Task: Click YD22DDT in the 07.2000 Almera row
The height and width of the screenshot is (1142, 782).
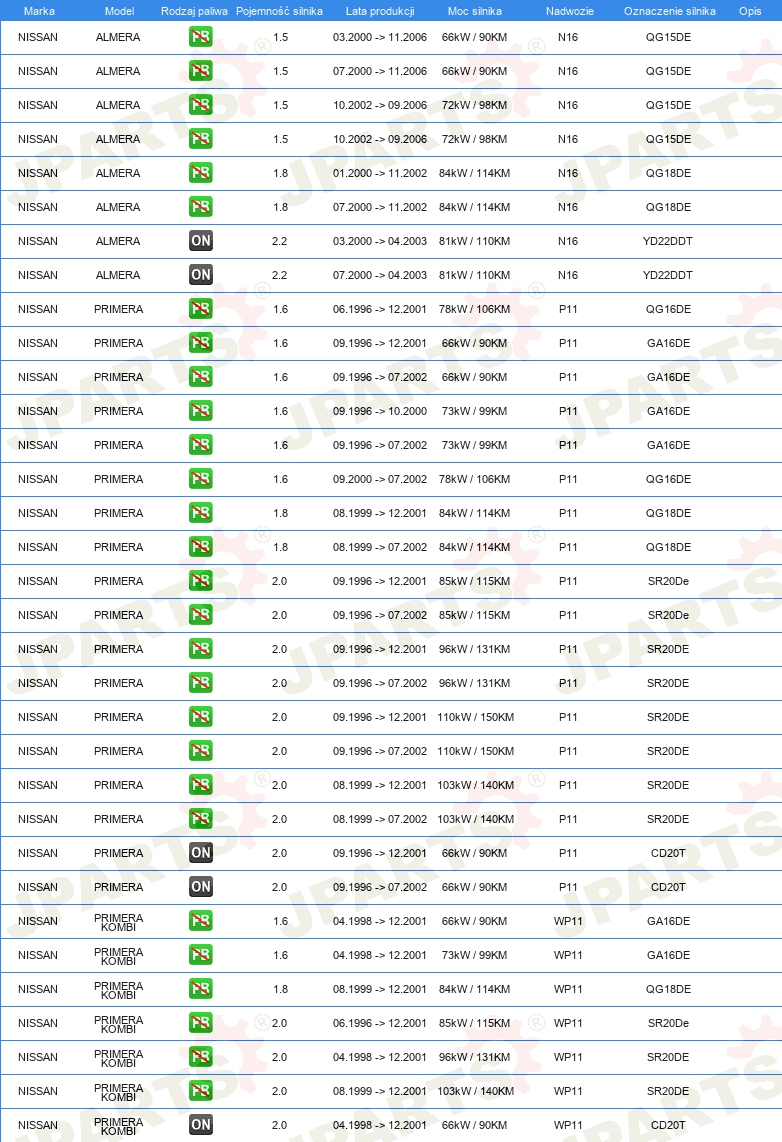Action: tap(668, 275)
